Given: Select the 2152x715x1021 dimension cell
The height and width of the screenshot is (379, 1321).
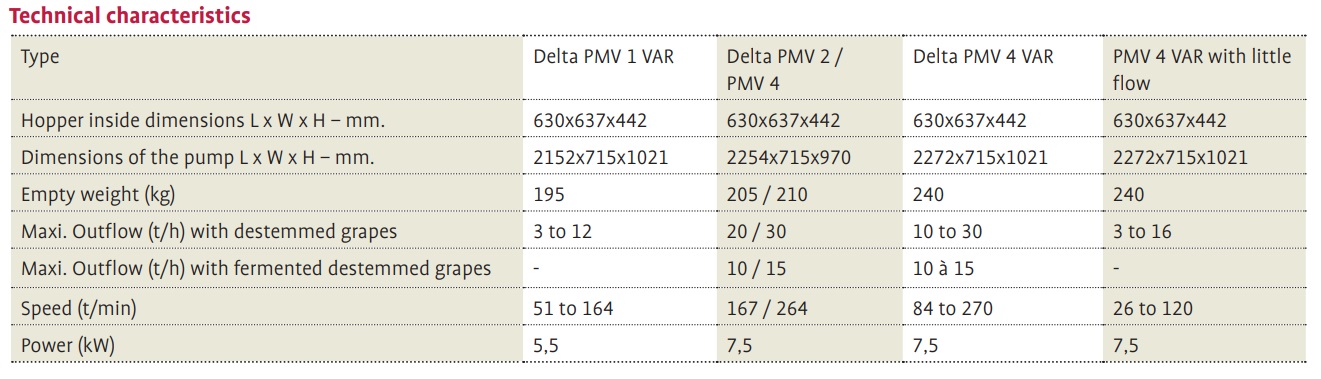Looking at the screenshot, I should (x=600, y=158).
